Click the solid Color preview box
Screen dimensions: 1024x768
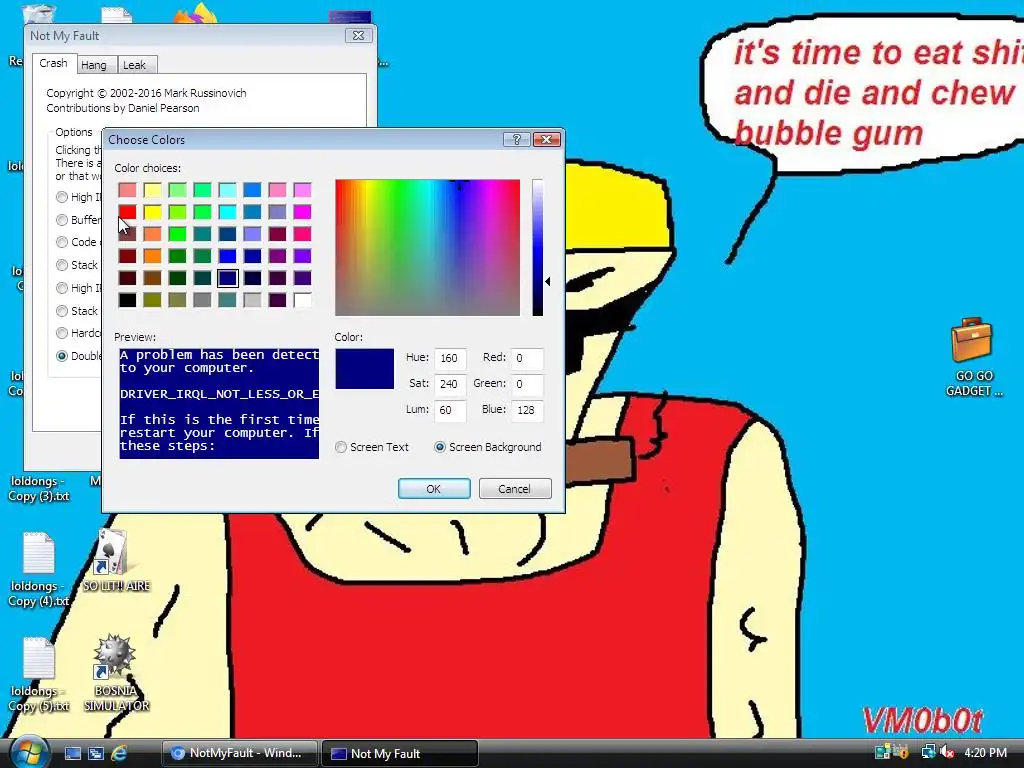pyautogui.click(x=364, y=369)
